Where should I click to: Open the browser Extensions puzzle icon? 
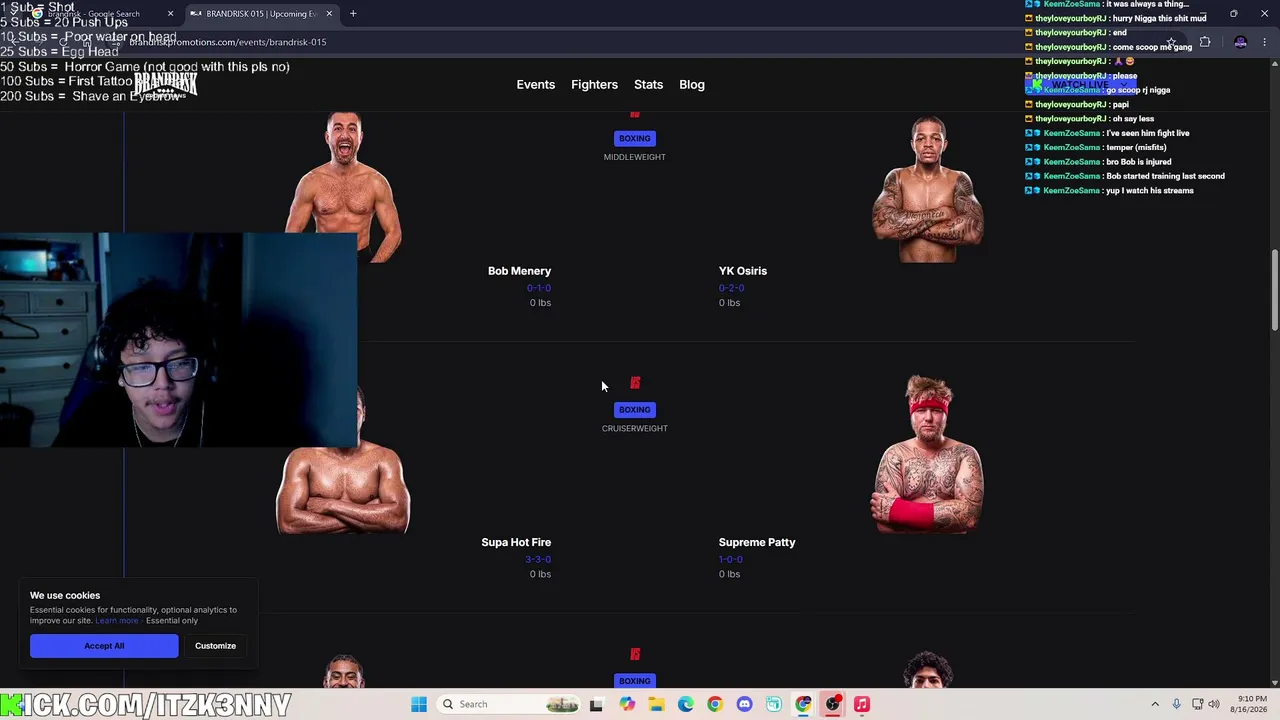[x=1205, y=42]
